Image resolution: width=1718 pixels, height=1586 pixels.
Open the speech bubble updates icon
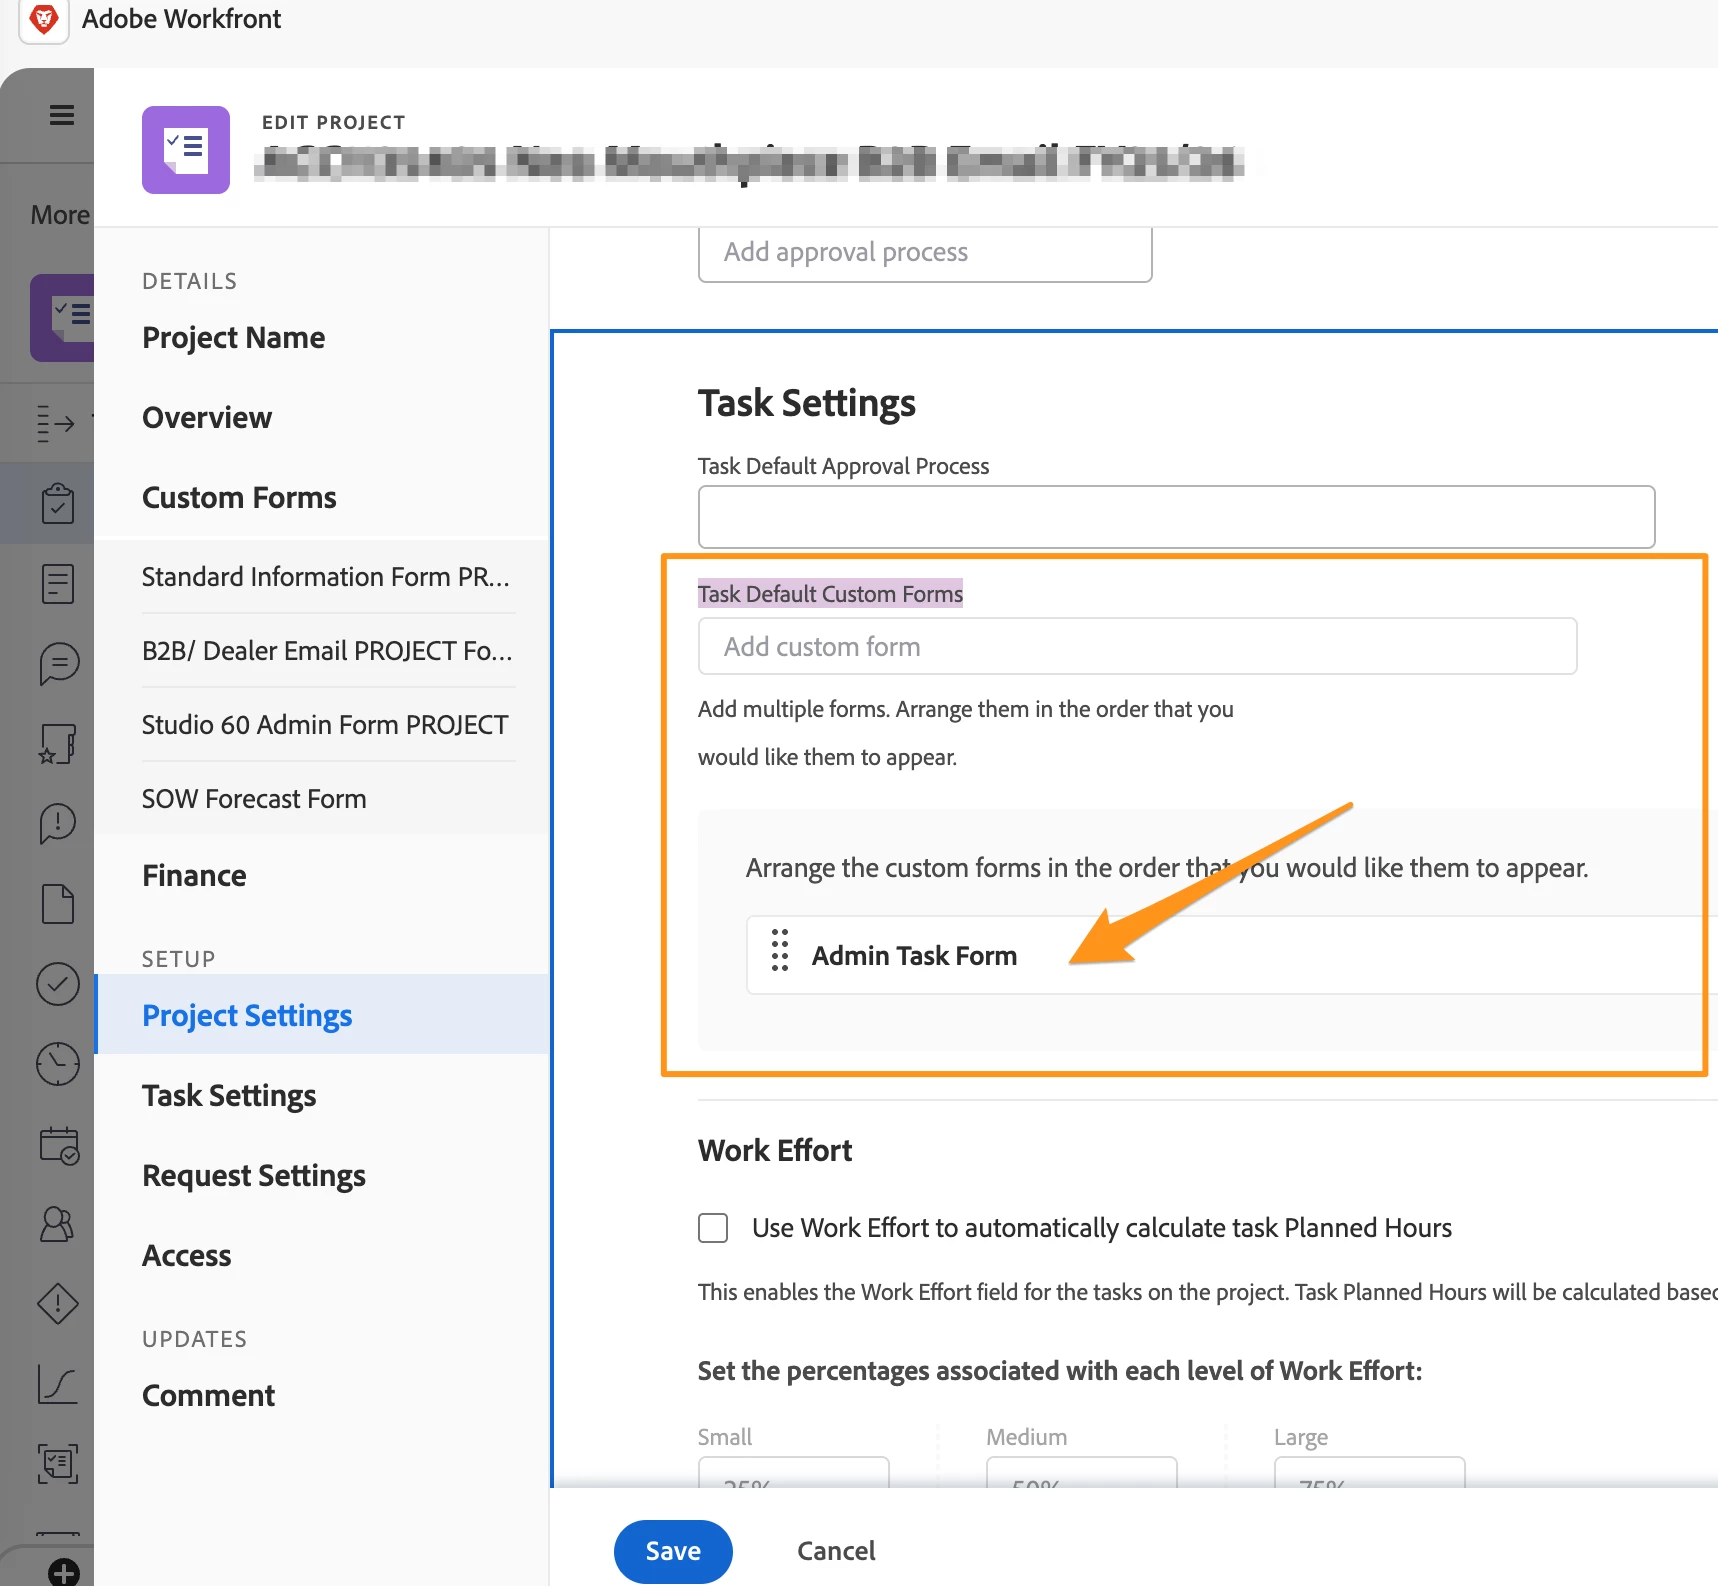coord(58,663)
